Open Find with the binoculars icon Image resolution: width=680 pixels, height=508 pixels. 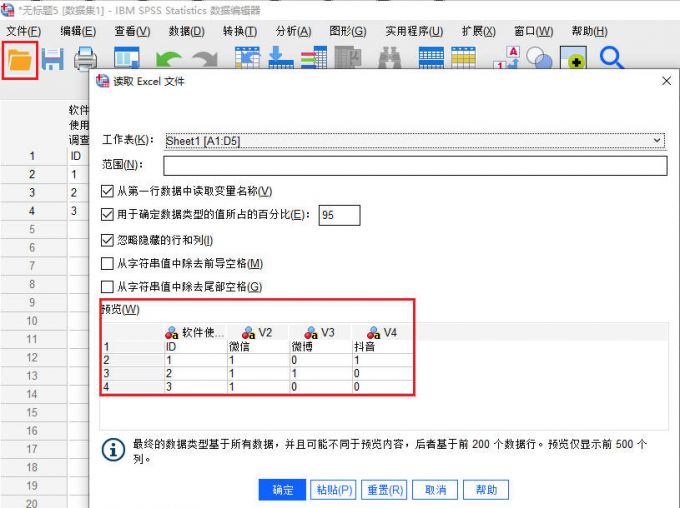tap(390, 58)
